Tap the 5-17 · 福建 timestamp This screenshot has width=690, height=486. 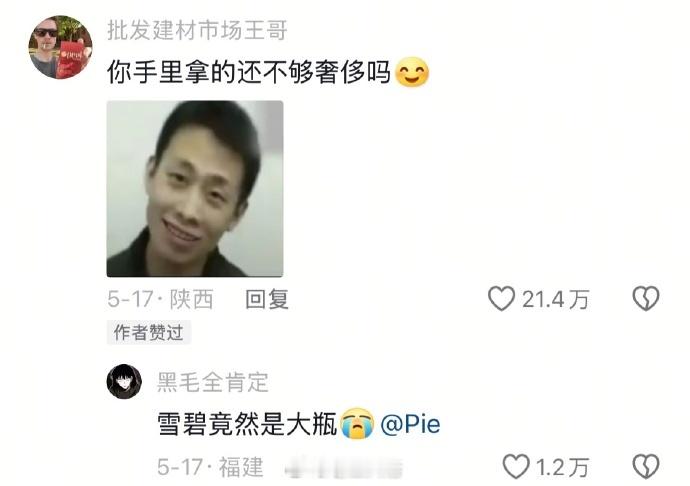[210, 467]
